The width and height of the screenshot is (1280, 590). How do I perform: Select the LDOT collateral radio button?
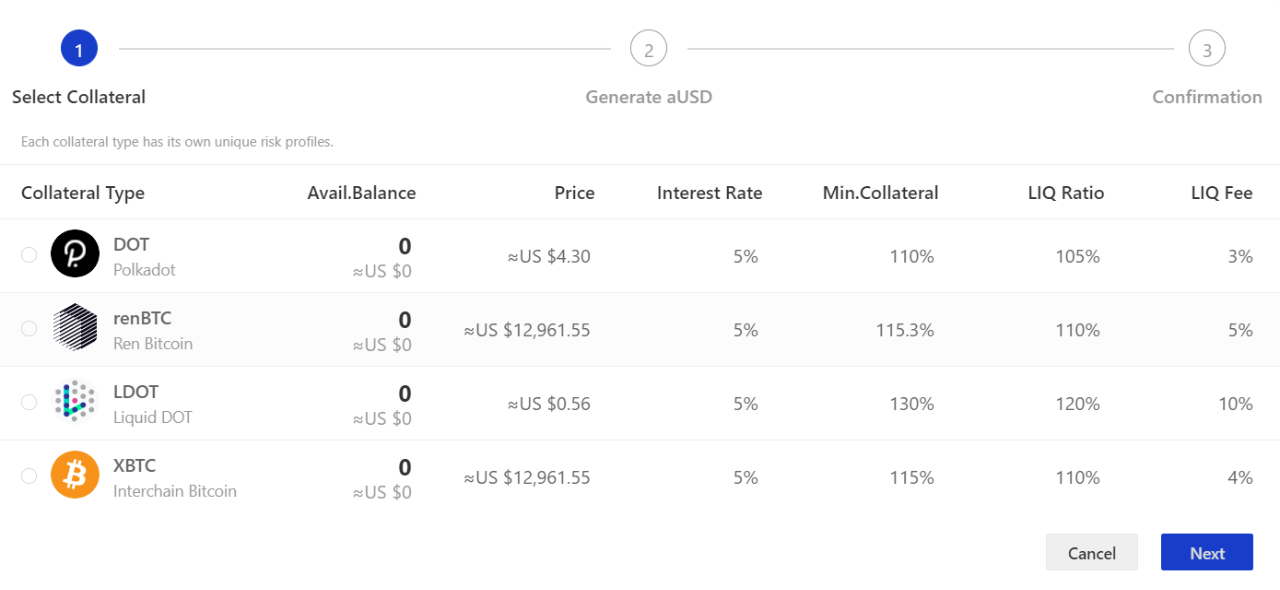click(29, 402)
